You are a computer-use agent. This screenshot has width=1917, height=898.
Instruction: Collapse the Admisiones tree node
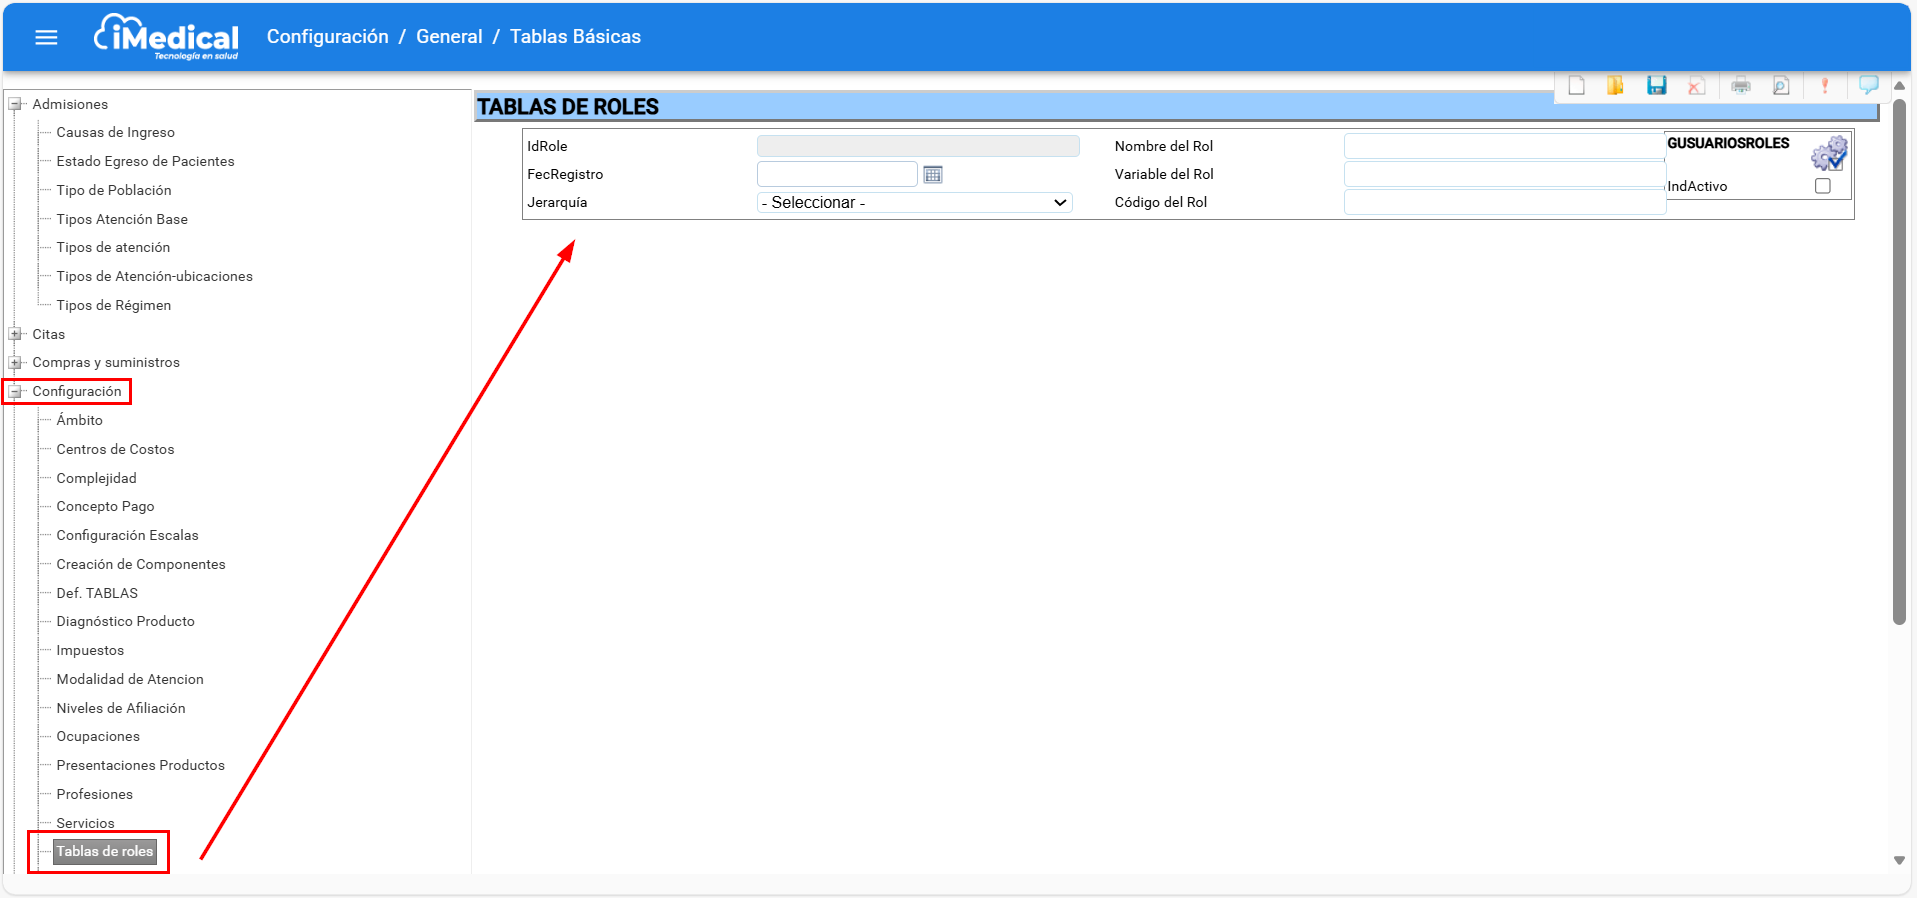(15, 104)
